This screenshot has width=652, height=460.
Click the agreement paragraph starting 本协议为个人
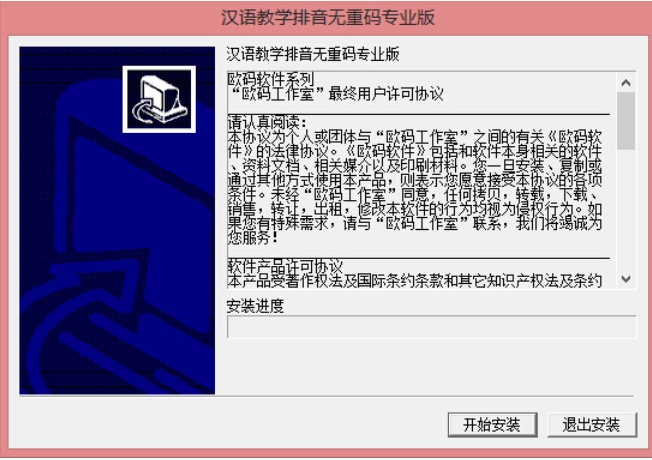tap(415, 187)
